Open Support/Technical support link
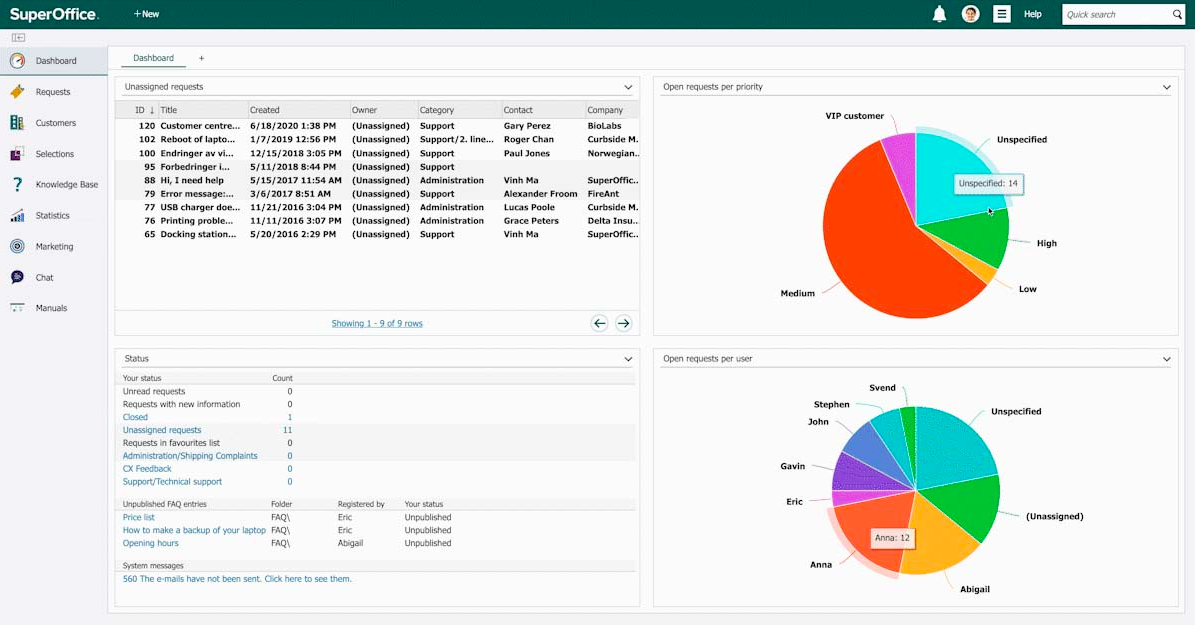 (x=172, y=482)
